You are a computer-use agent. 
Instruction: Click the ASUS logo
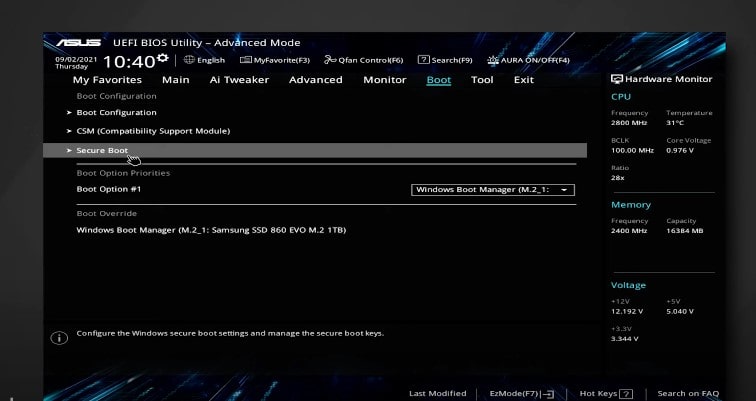pyautogui.click(x=78, y=43)
